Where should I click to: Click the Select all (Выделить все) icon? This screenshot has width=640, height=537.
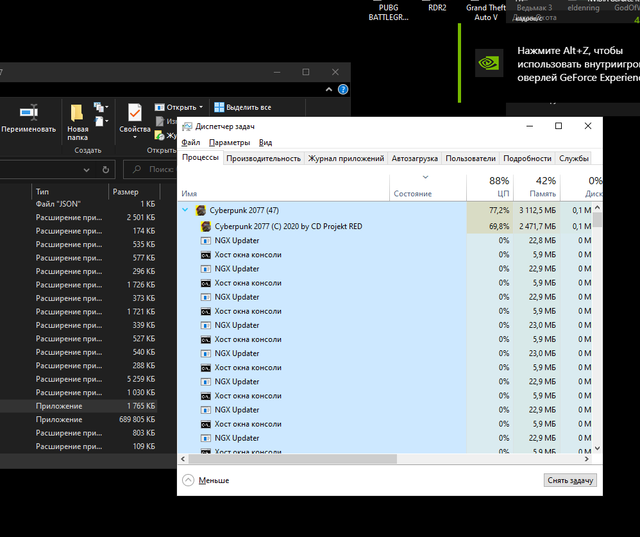click(x=219, y=107)
